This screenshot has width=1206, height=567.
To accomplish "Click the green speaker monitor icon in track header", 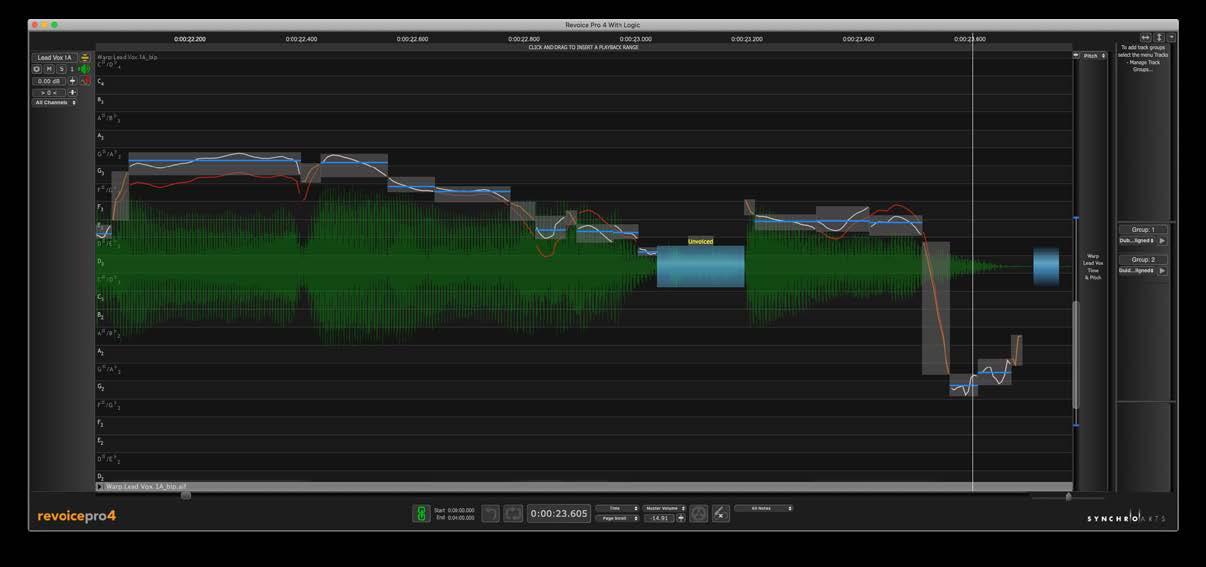I will coord(84,69).
